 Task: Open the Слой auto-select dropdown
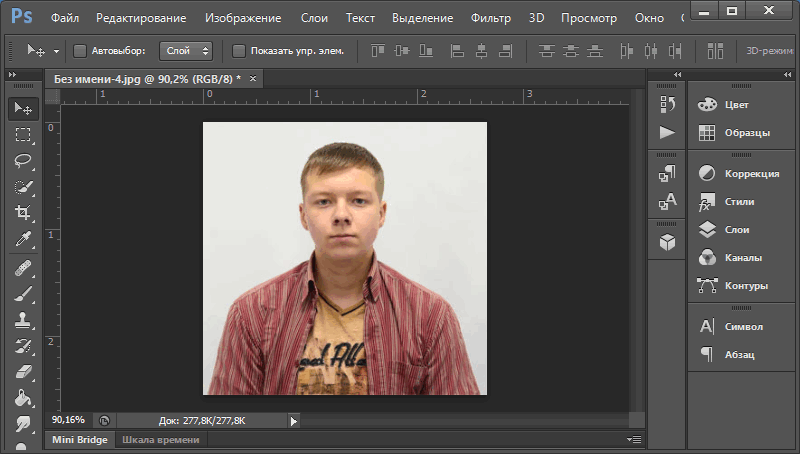point(186,50)
